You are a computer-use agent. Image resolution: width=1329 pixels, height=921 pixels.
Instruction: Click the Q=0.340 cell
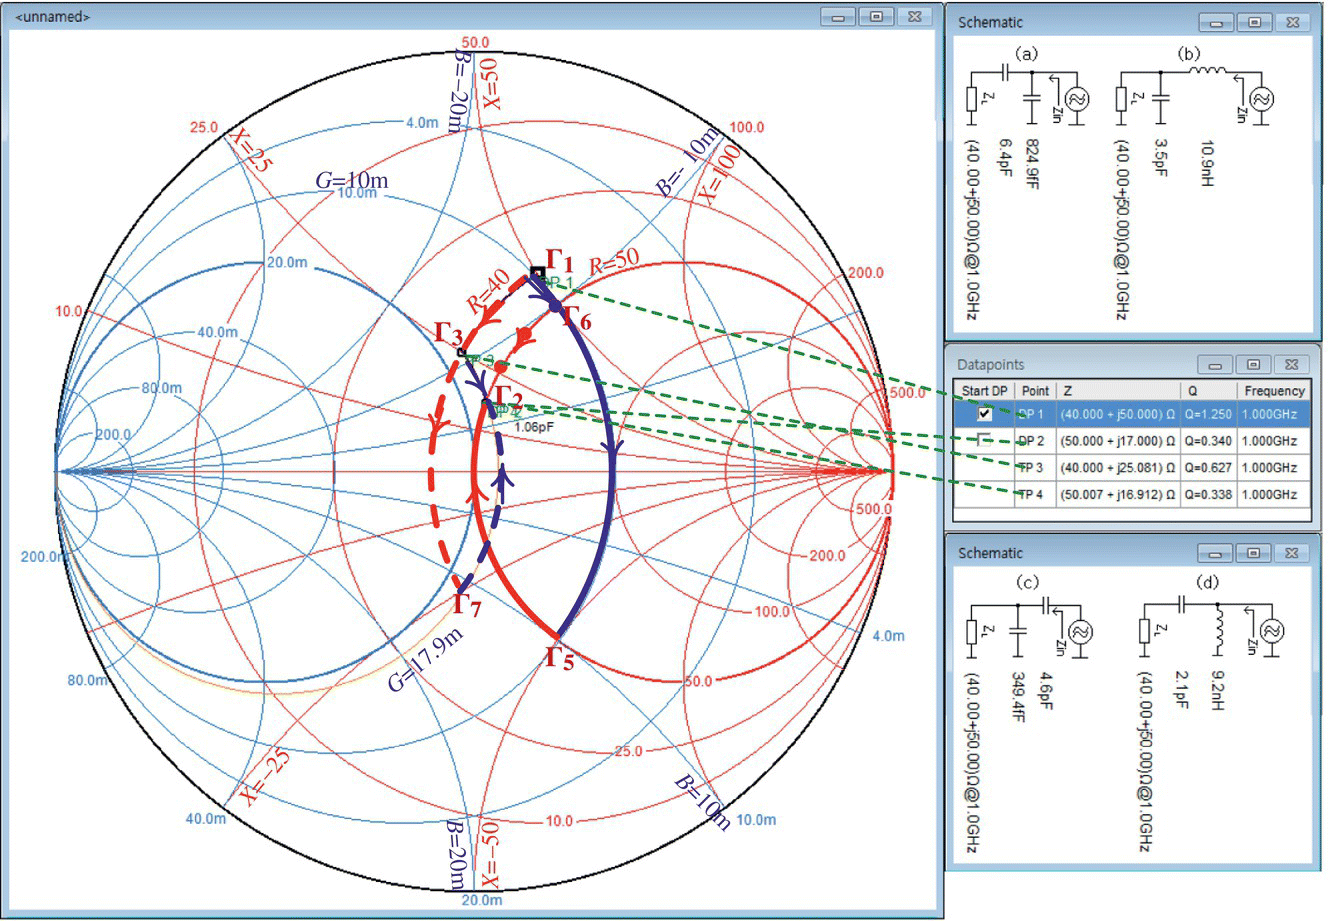pyautogui.click(x=1207, y=440)
